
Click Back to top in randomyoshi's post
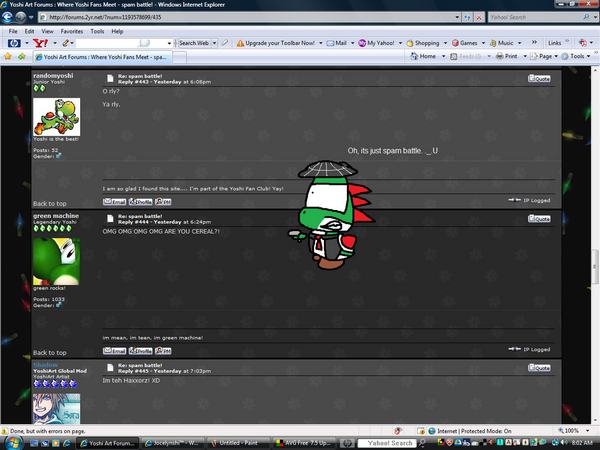(50, 204)
